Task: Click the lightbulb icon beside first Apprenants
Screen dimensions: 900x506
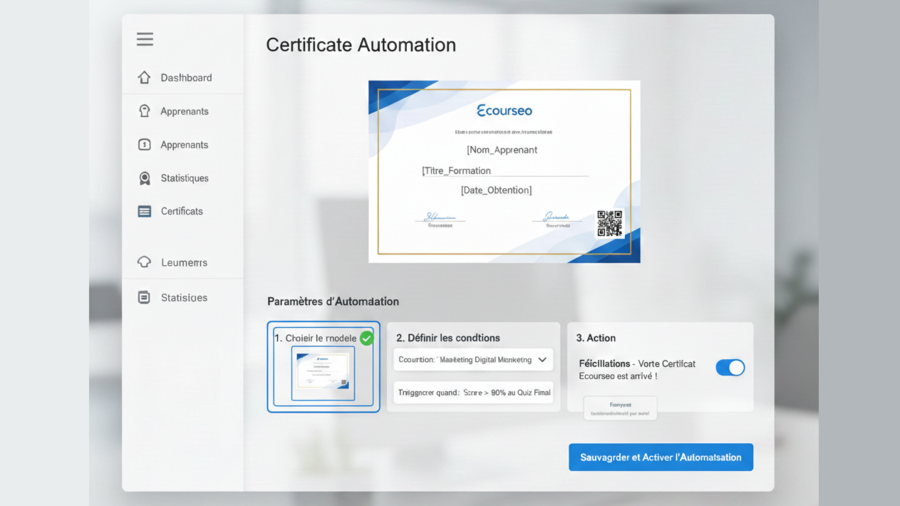Action: coord(144,111)
